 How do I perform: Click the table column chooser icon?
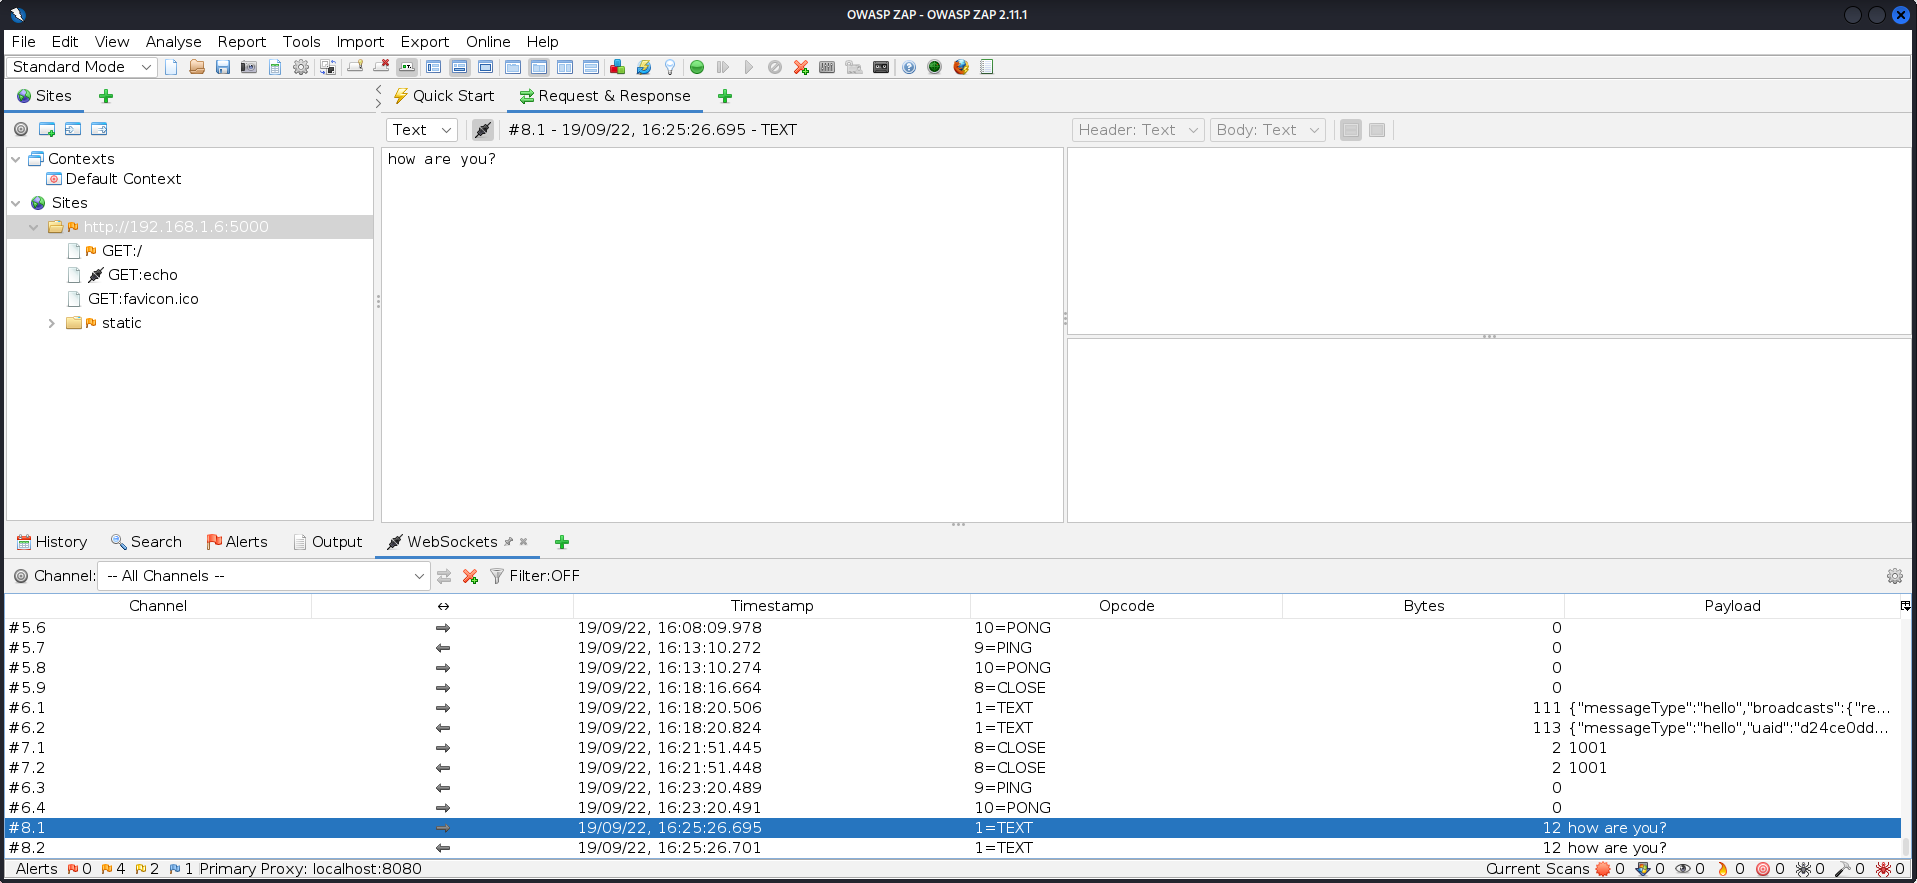tap(1905, 606)
